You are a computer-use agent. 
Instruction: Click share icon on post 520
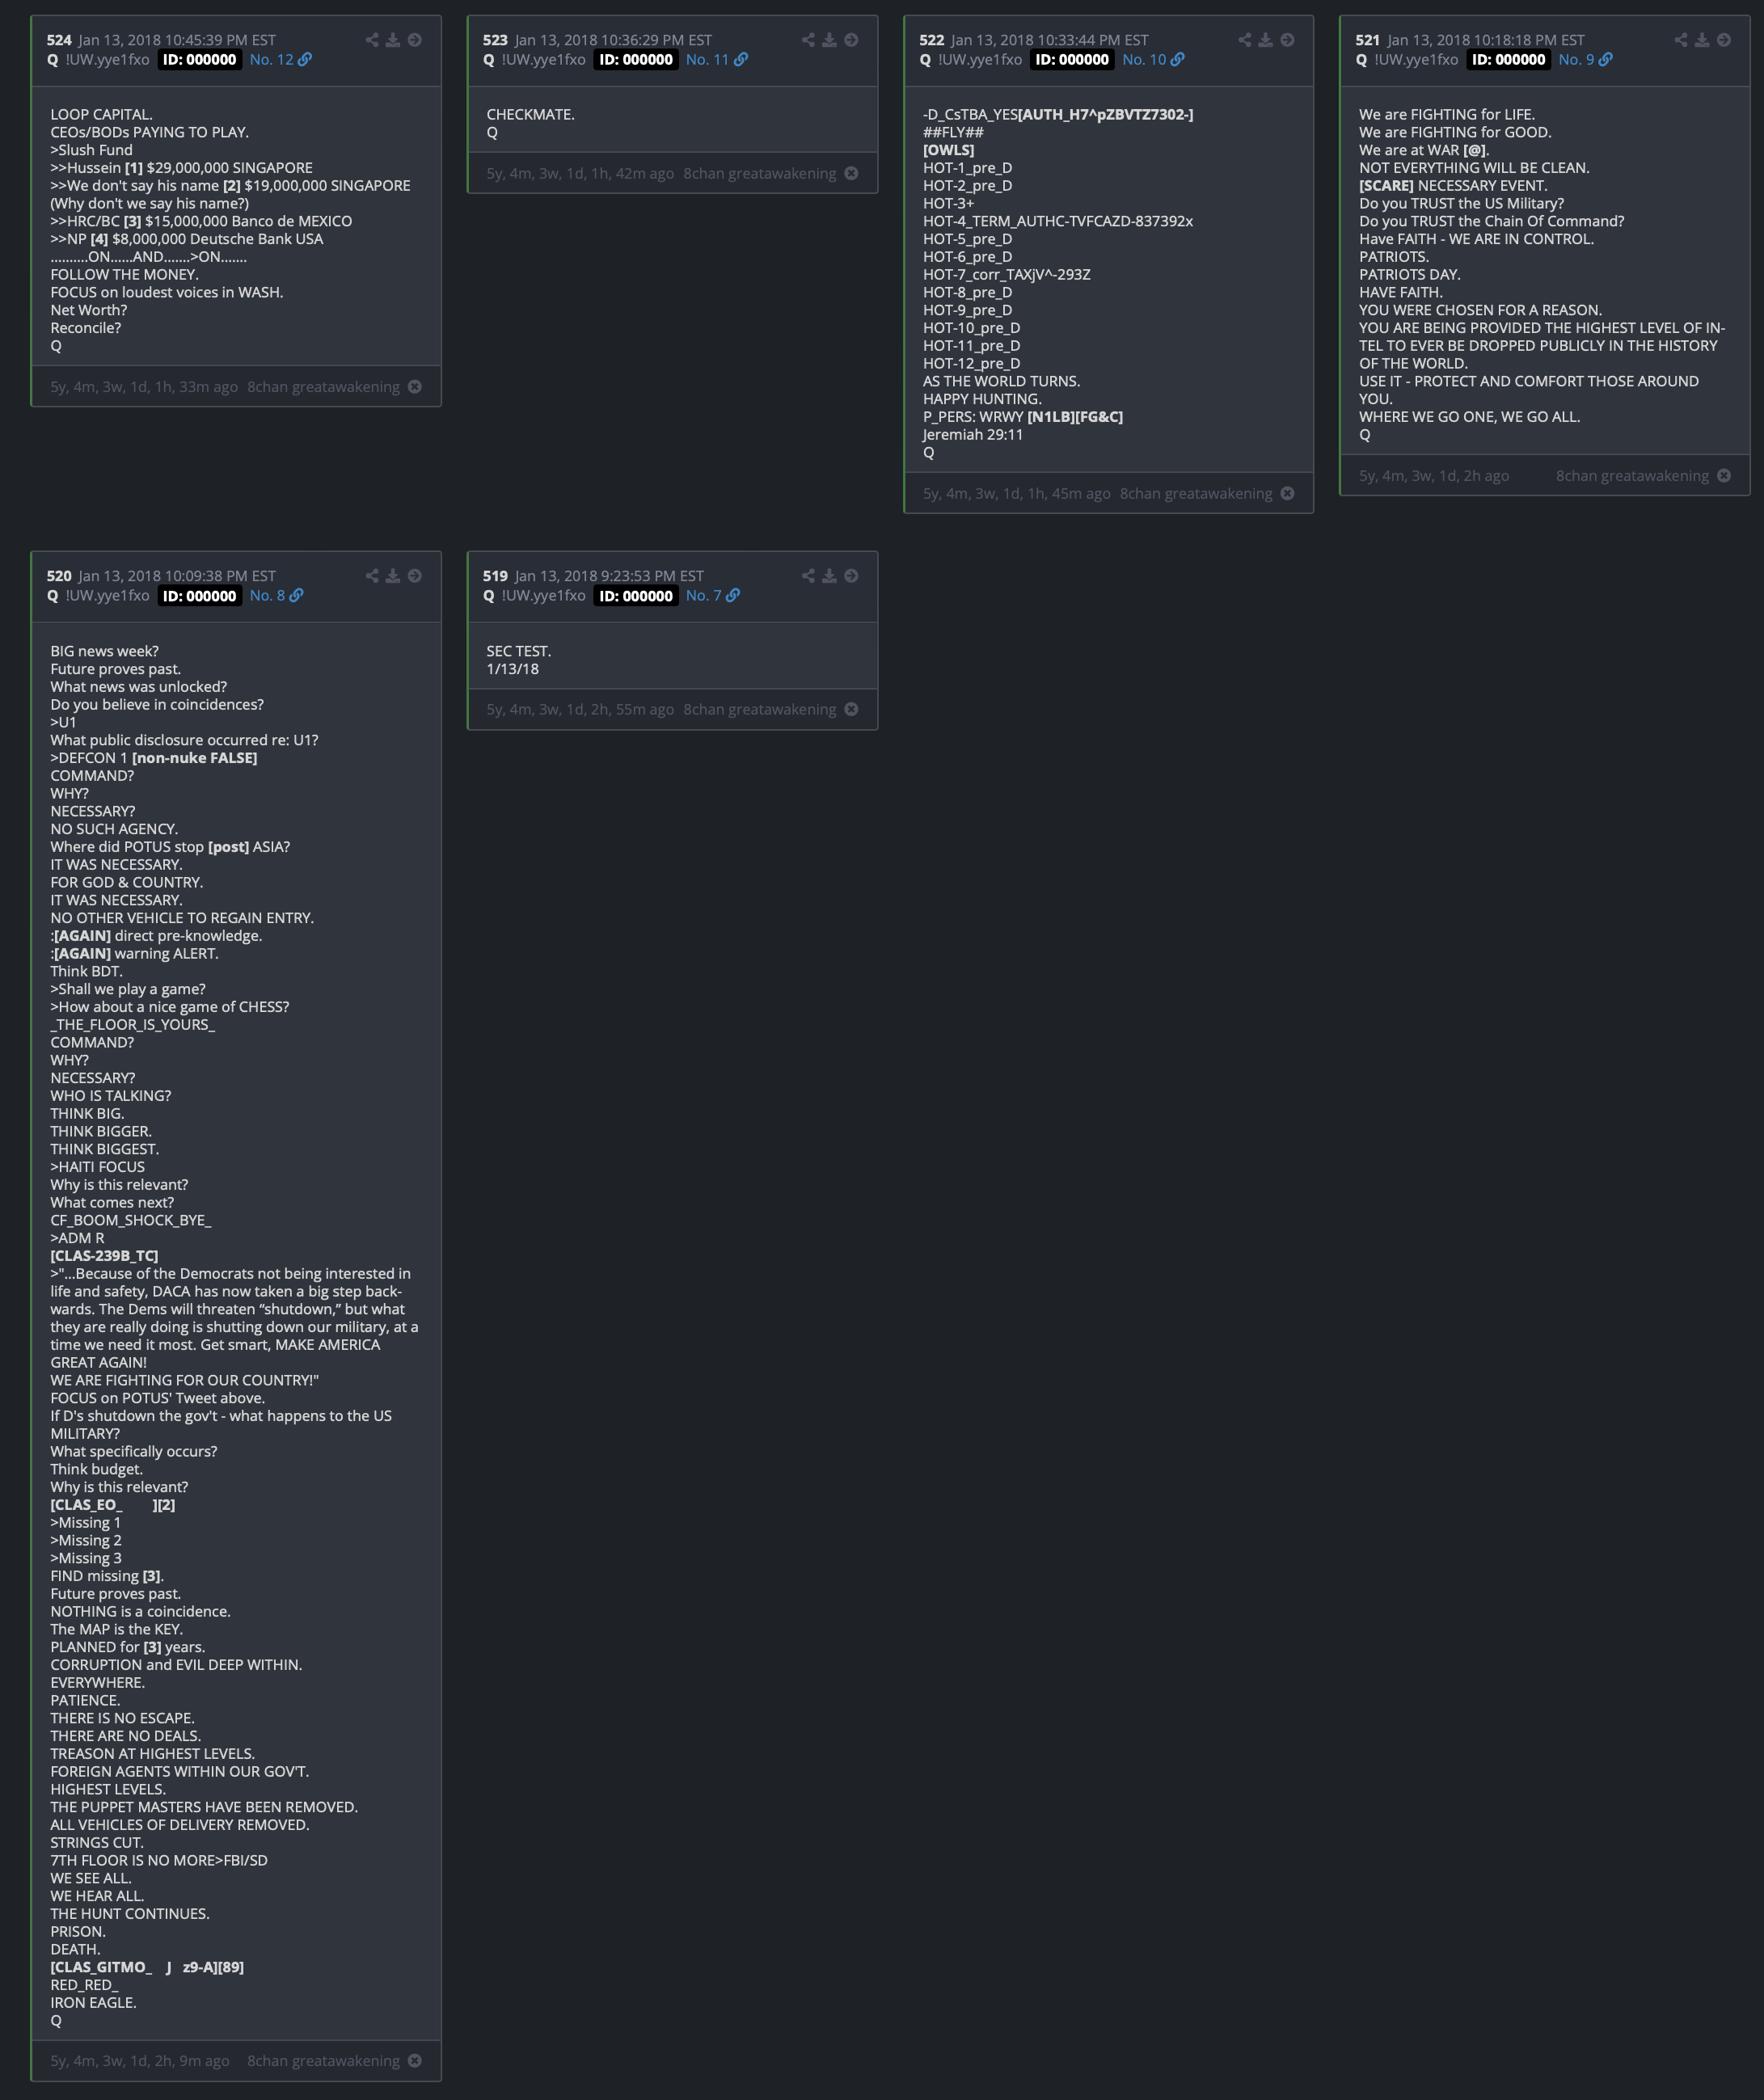tap(372, 576)
